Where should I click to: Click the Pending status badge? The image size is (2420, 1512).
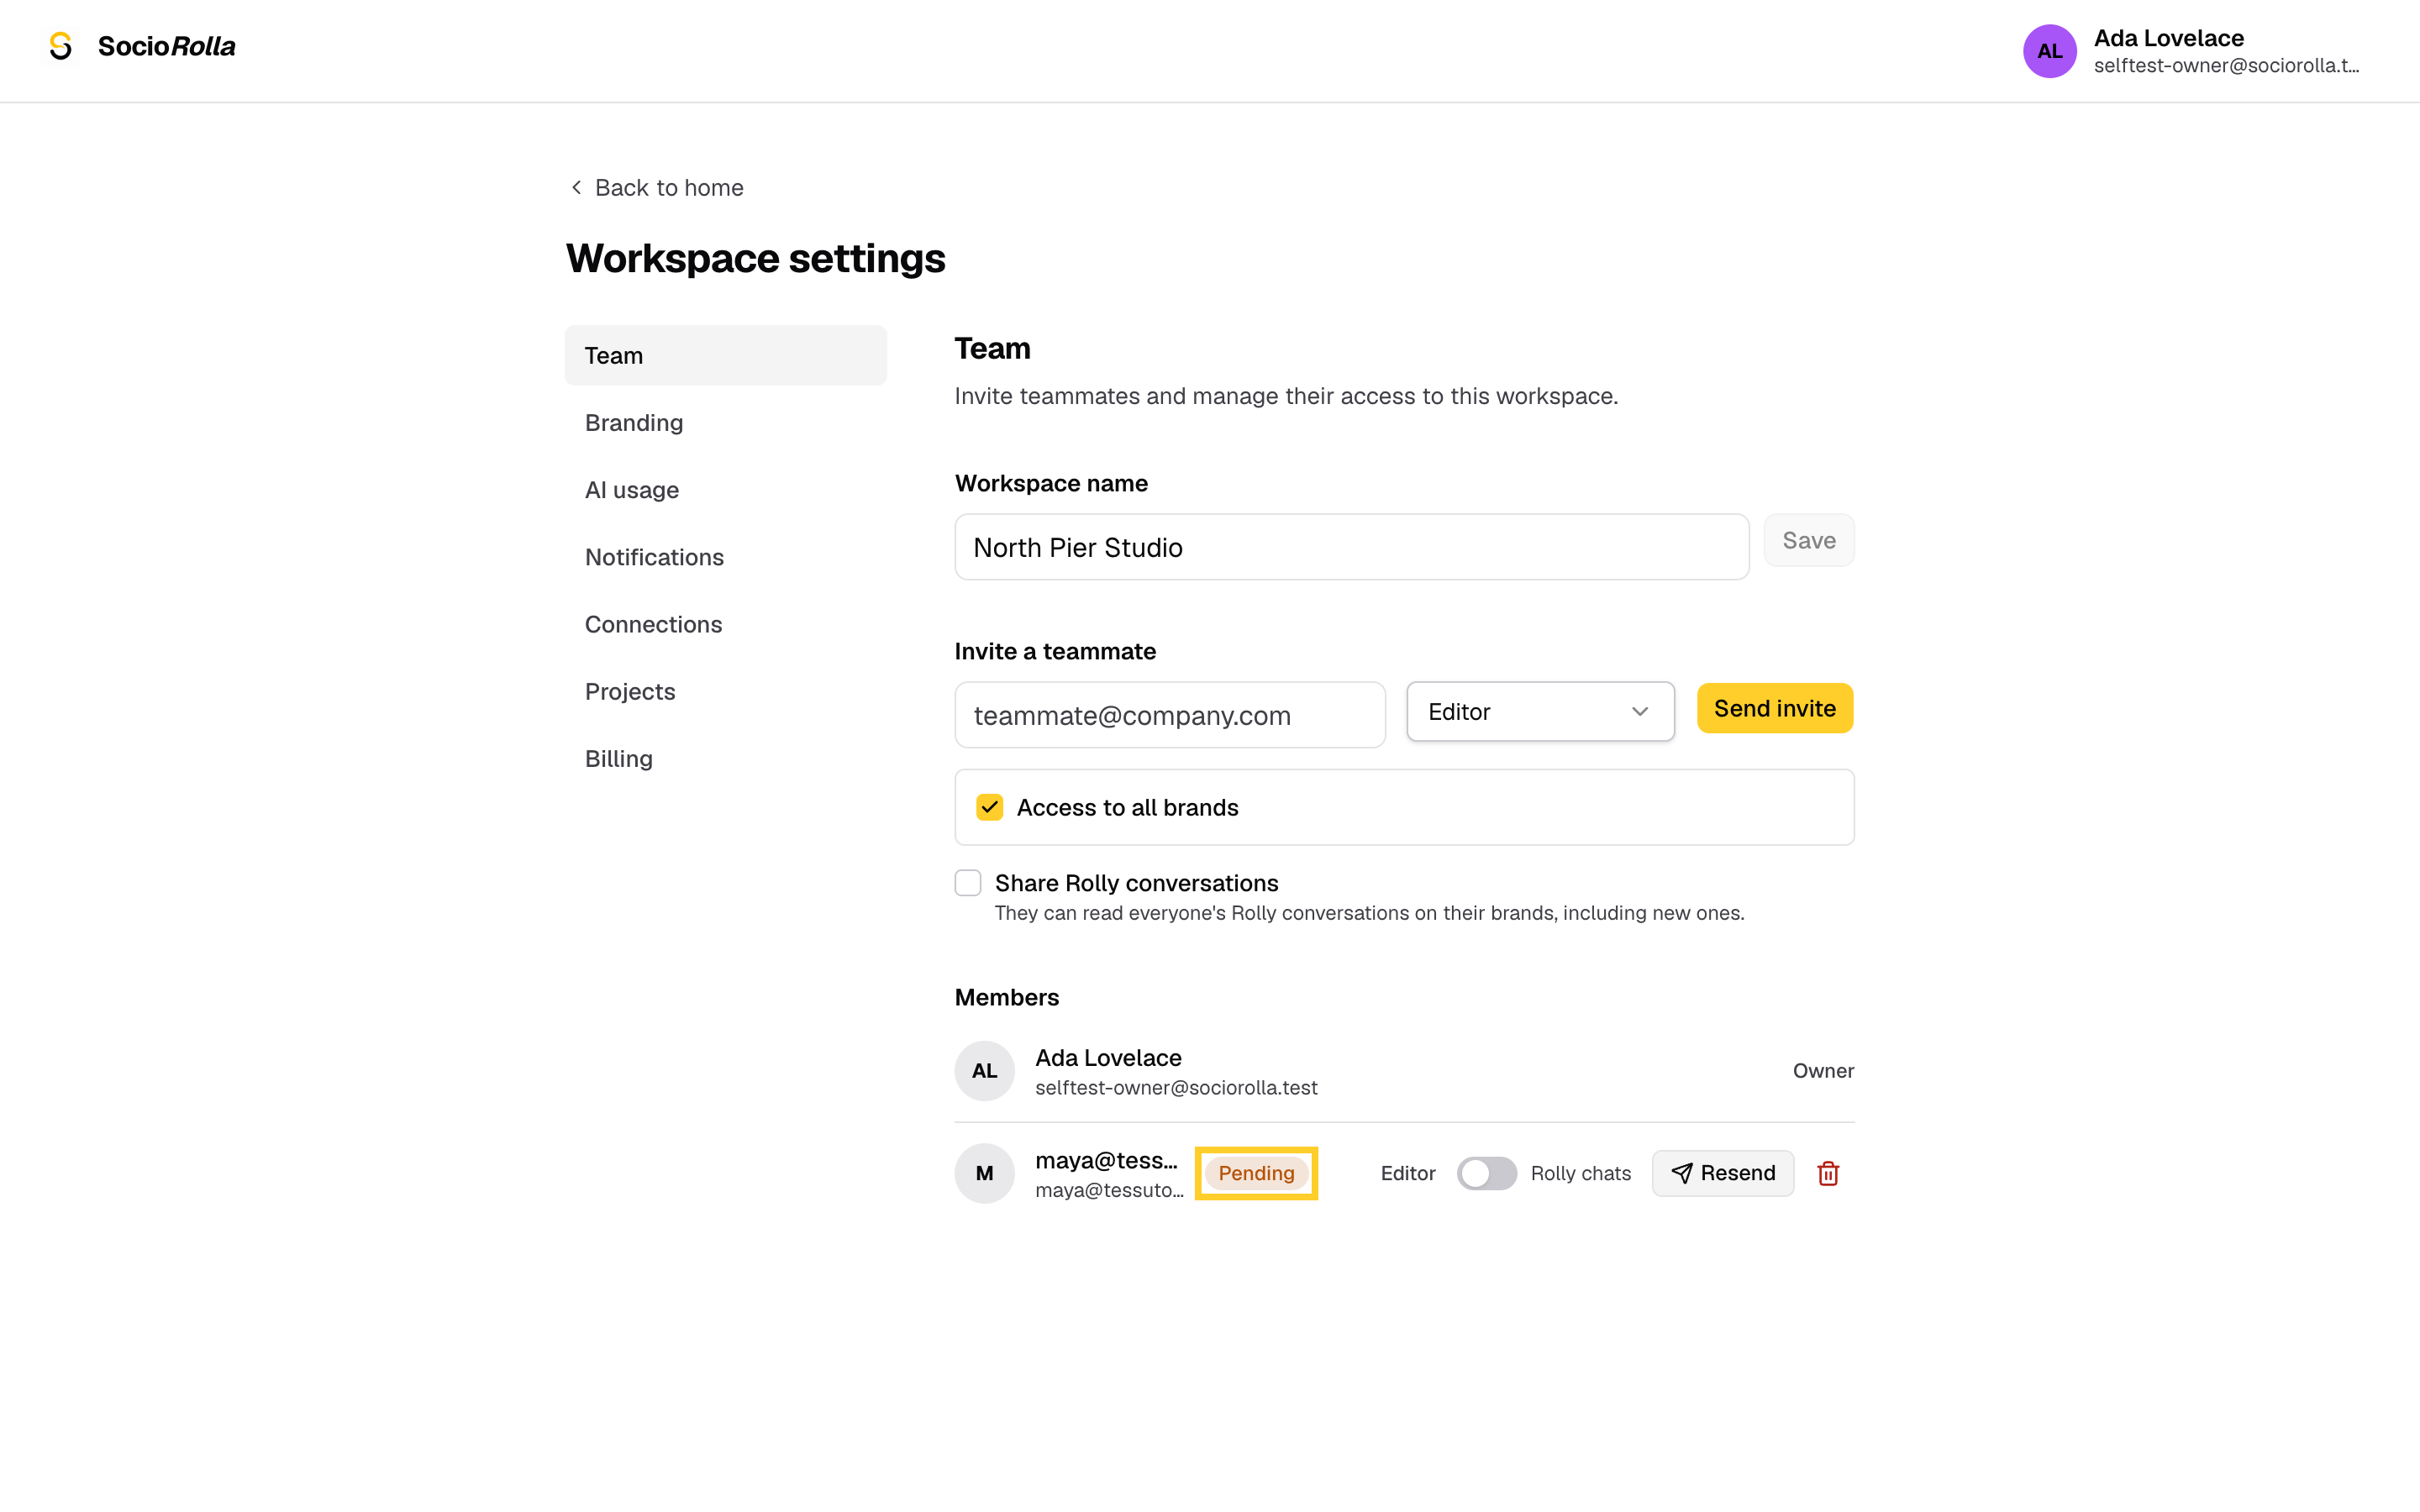(1256, 1173)
